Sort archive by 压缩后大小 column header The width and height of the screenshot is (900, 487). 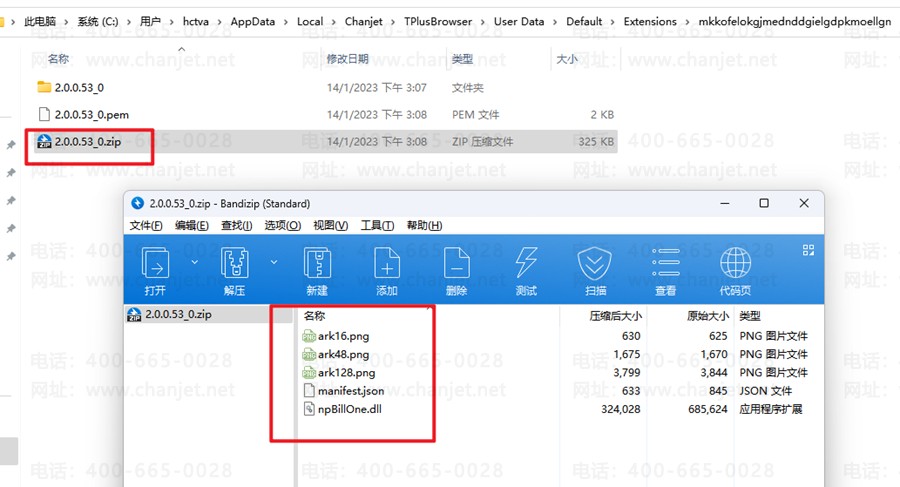(x=615, y=315)
